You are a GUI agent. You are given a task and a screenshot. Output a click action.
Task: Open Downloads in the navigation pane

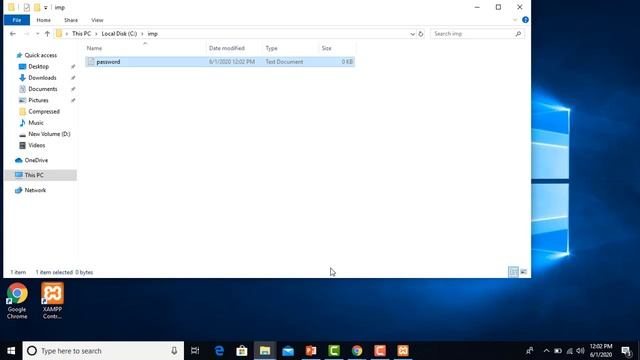(42, 78)
